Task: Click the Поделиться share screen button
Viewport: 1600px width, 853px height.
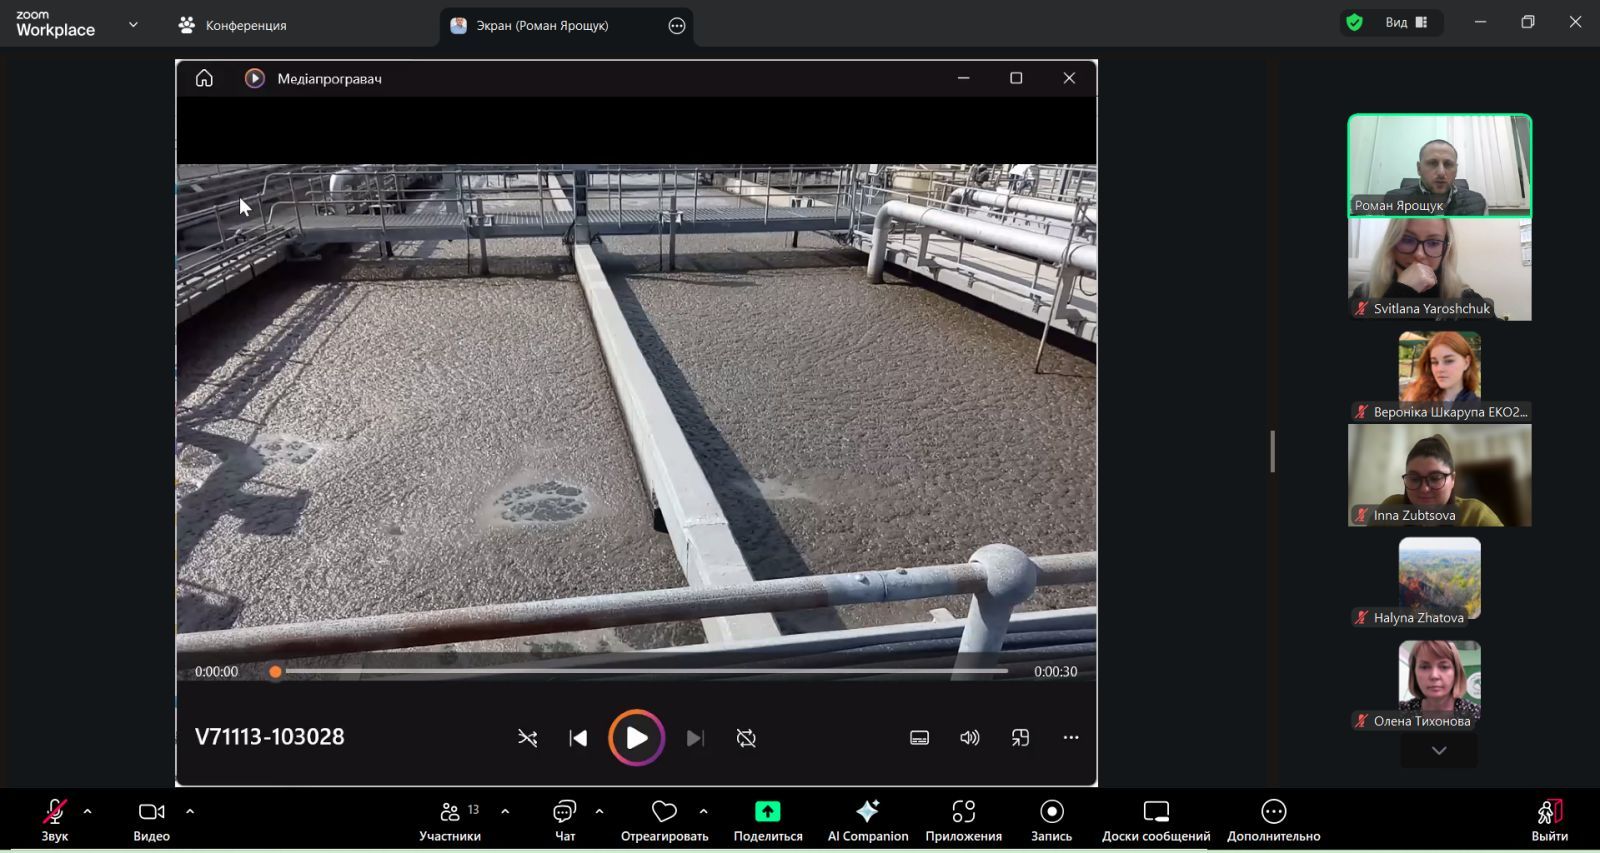Action: pyautogui.click(x=767, y=819)
